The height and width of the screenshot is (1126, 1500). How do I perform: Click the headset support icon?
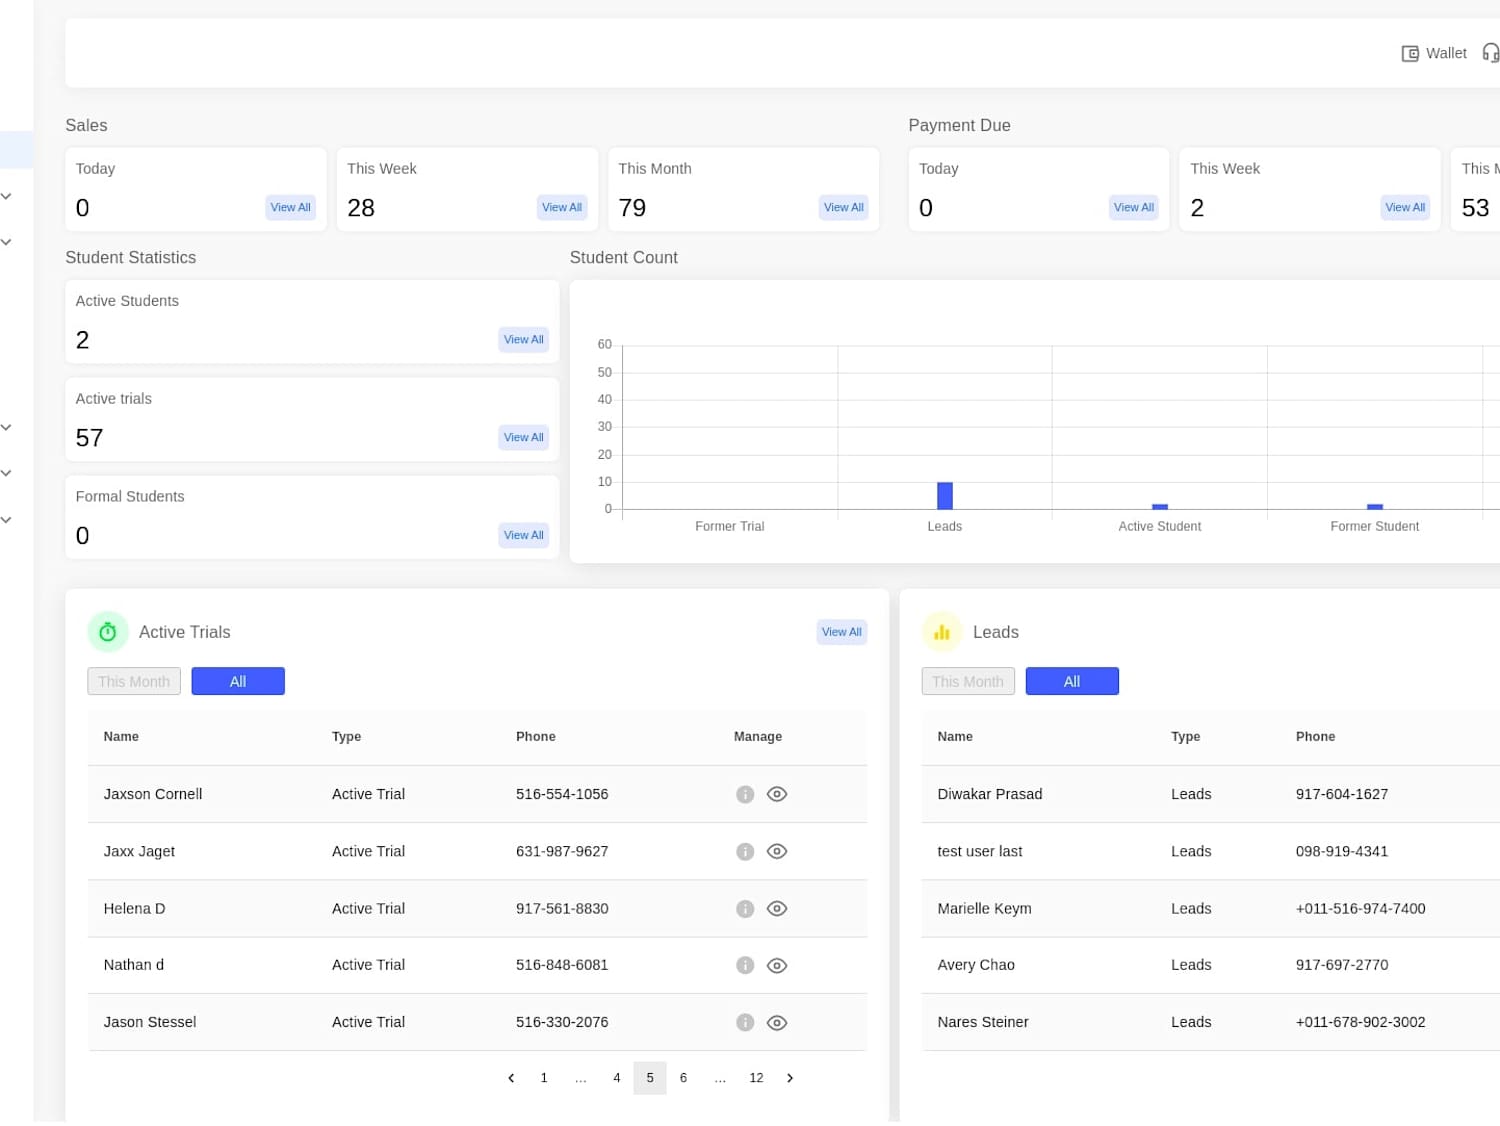point(1491,53)
